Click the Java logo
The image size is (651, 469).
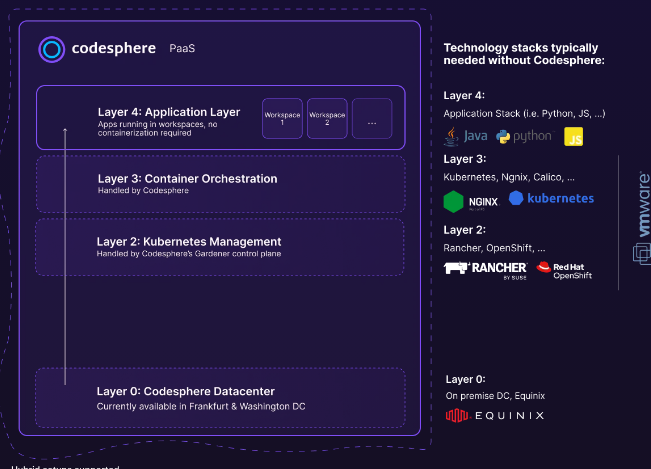465,137
